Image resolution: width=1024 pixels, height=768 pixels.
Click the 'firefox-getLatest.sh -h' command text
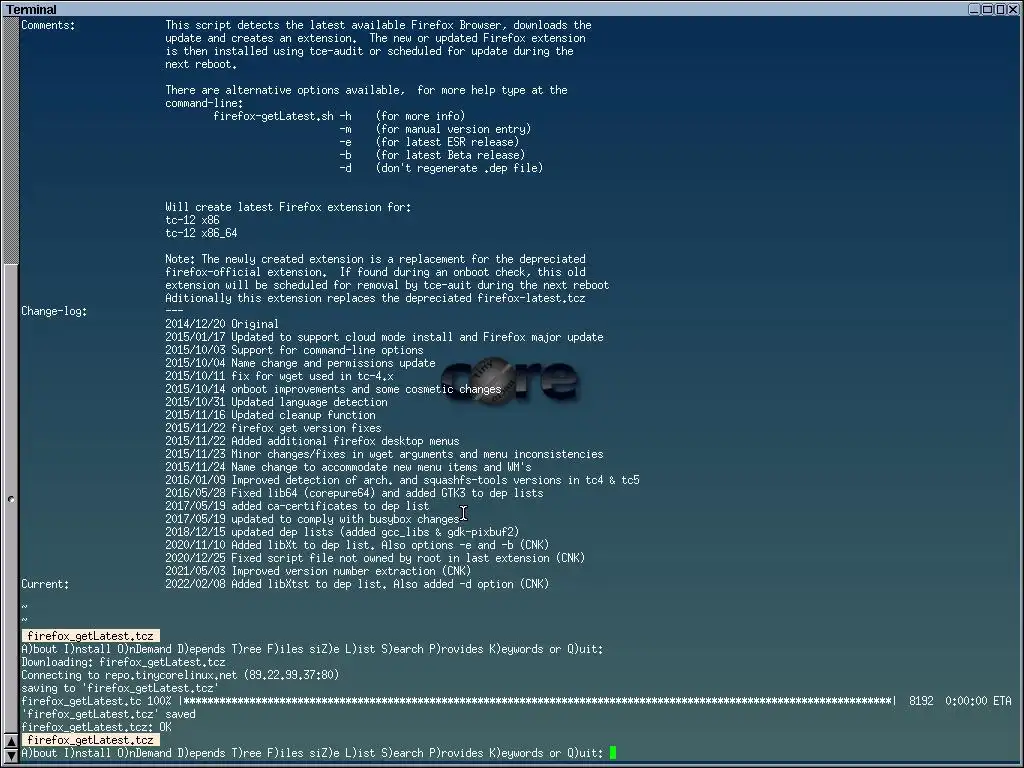[282, 116]
